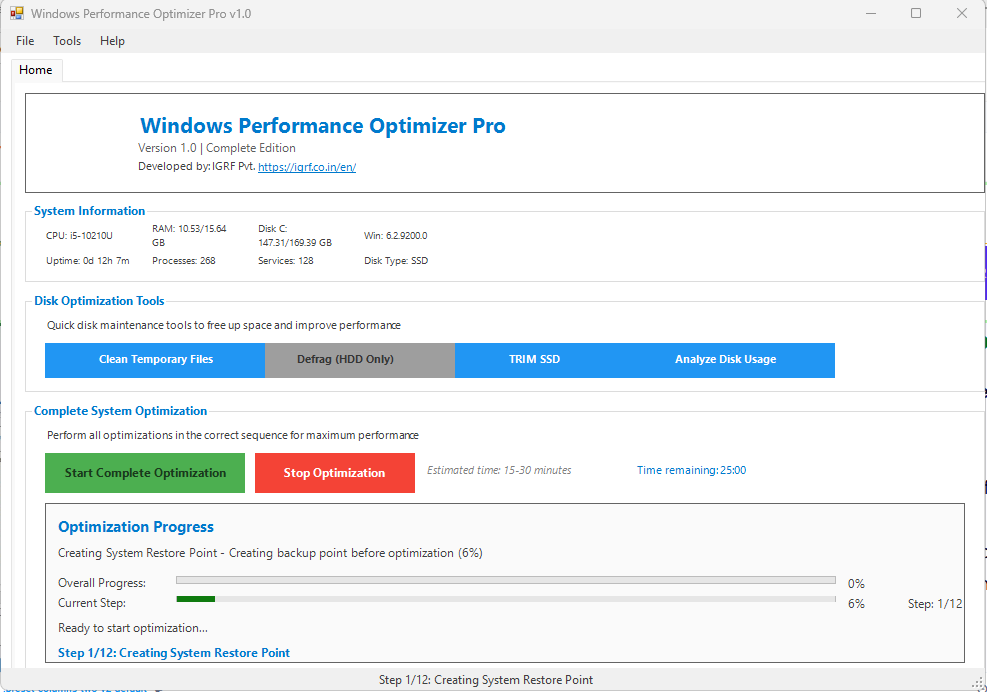The height and width of the screenshot is (692, 987).
Task: Click the green Start Complete Optimization button
Action: click(x=145, y=473)
